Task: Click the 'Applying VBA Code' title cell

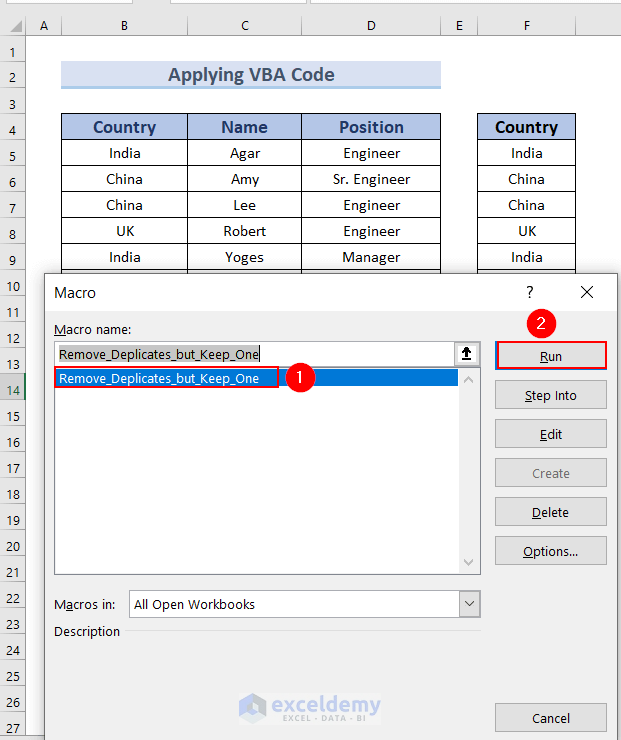Action: pyautogui.click(x=251, y=75)
